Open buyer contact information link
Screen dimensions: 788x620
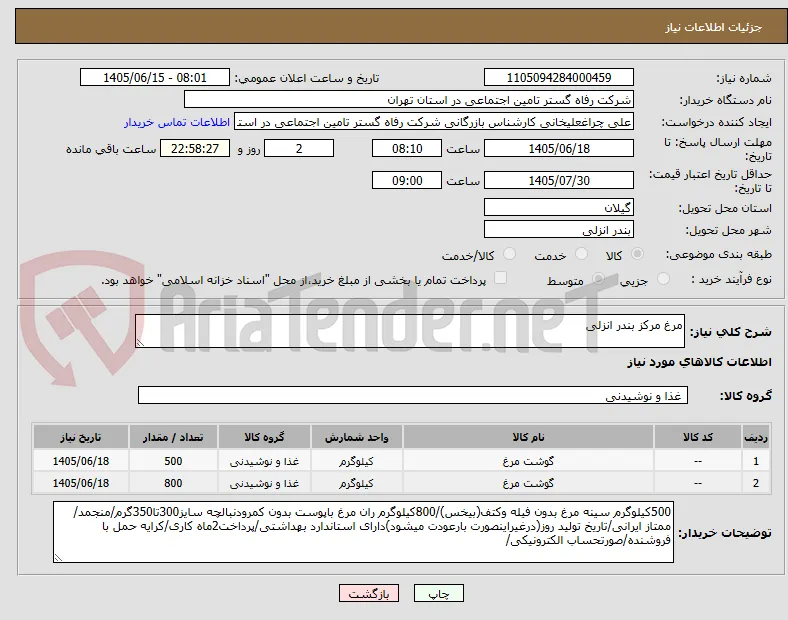[x=177, y=122]
